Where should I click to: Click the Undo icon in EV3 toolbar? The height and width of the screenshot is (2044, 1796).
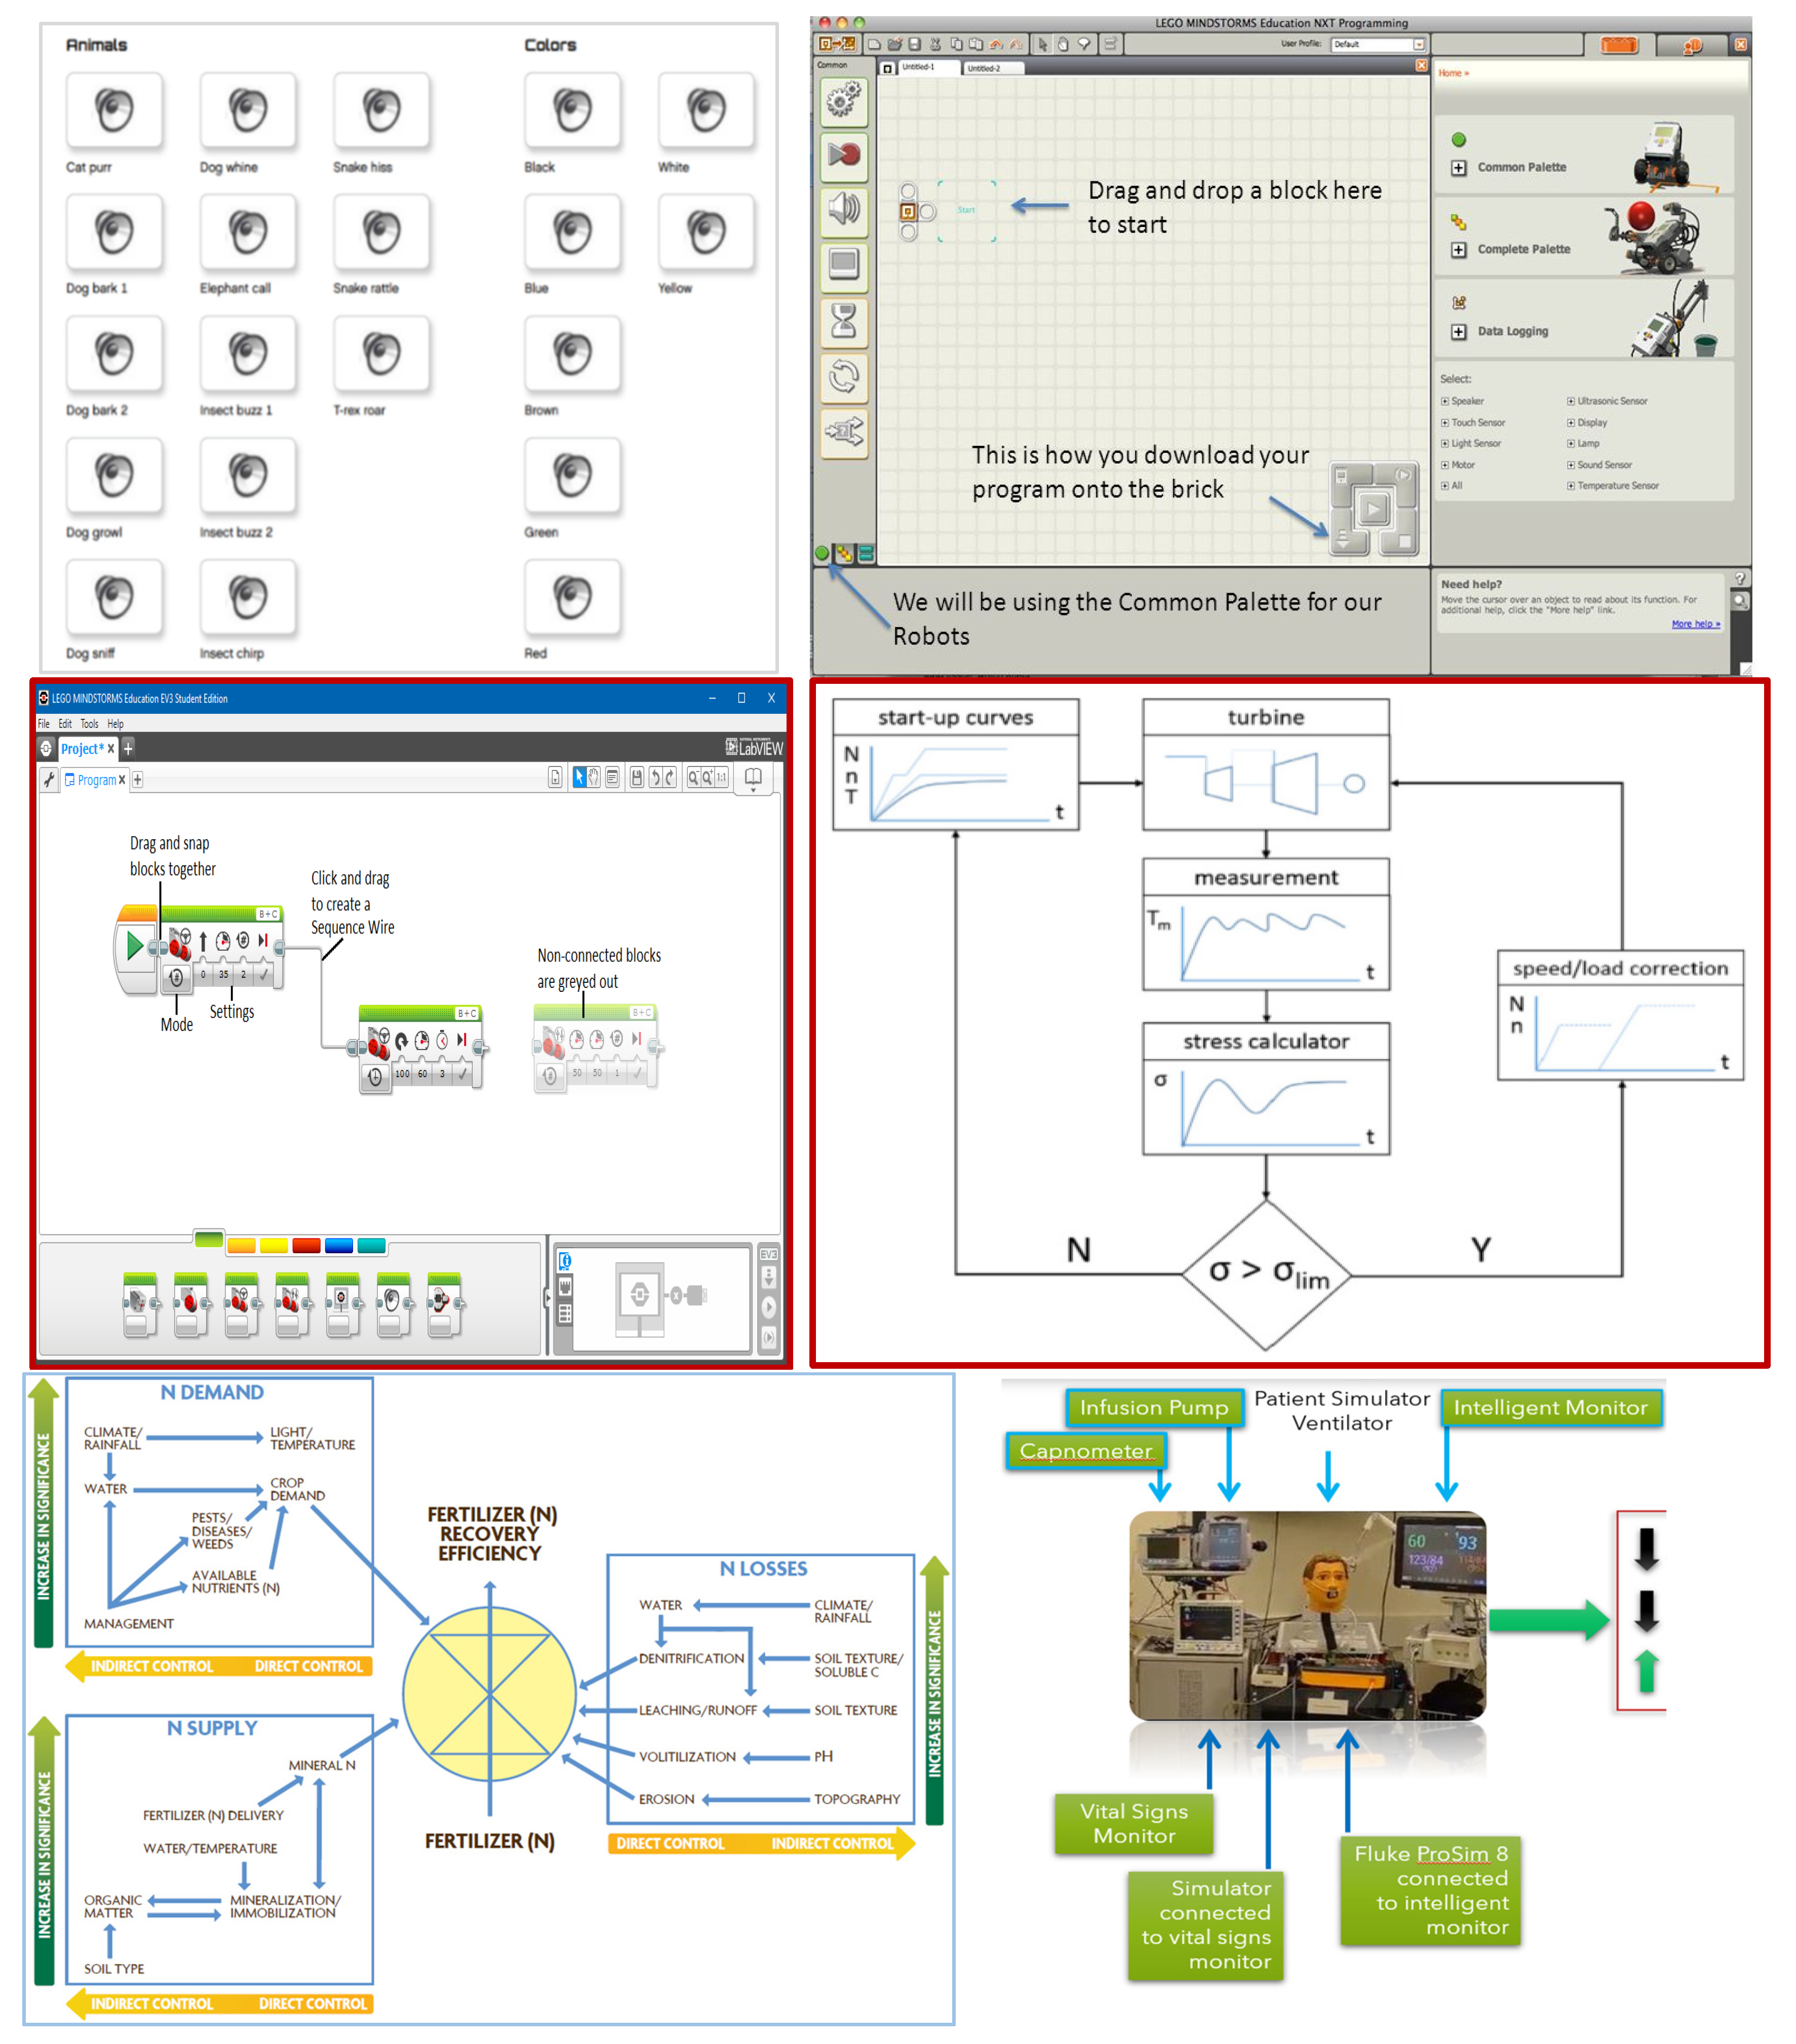657,777
